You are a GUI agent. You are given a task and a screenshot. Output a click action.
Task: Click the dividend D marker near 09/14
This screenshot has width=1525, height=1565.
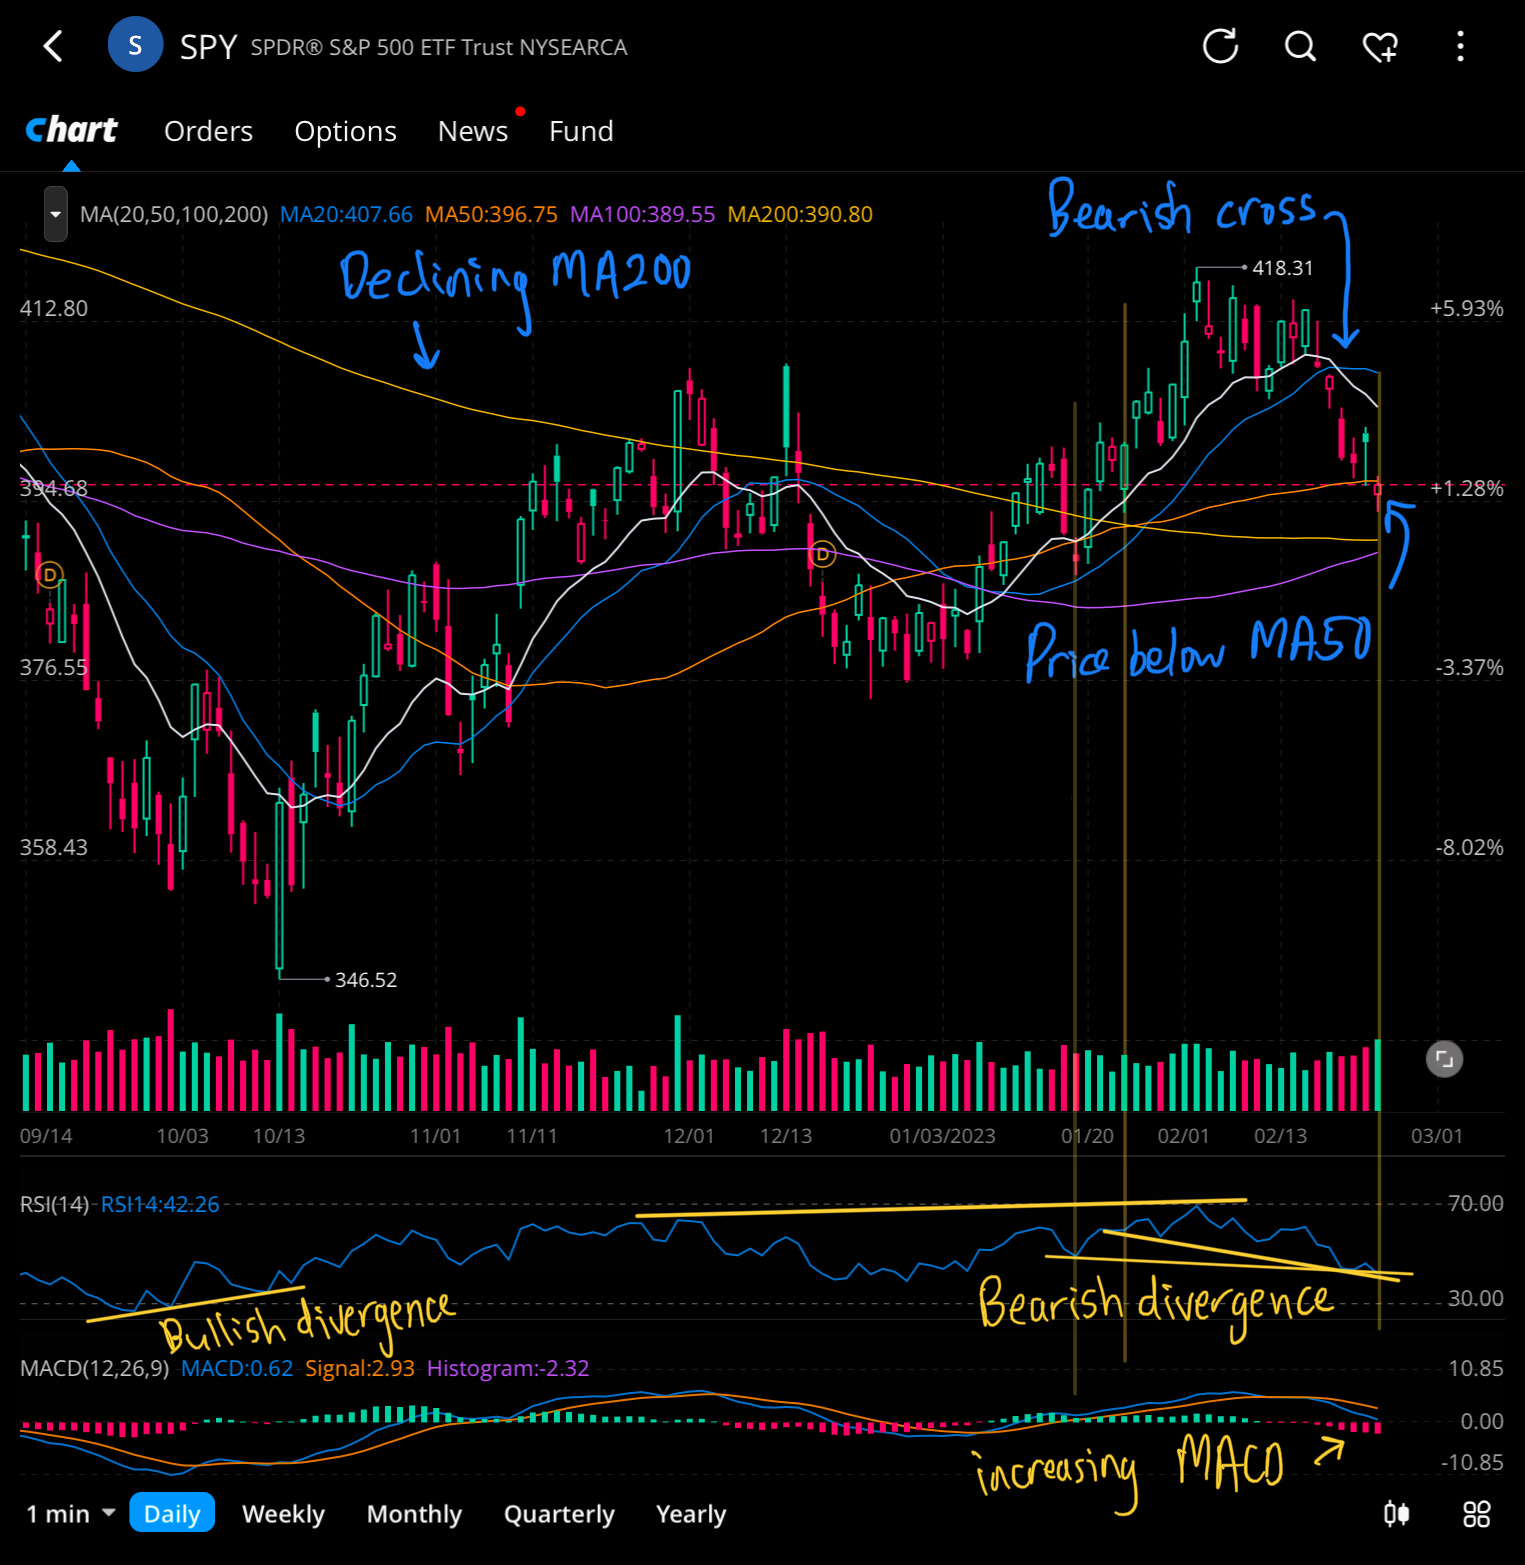[x=49, y=575]
